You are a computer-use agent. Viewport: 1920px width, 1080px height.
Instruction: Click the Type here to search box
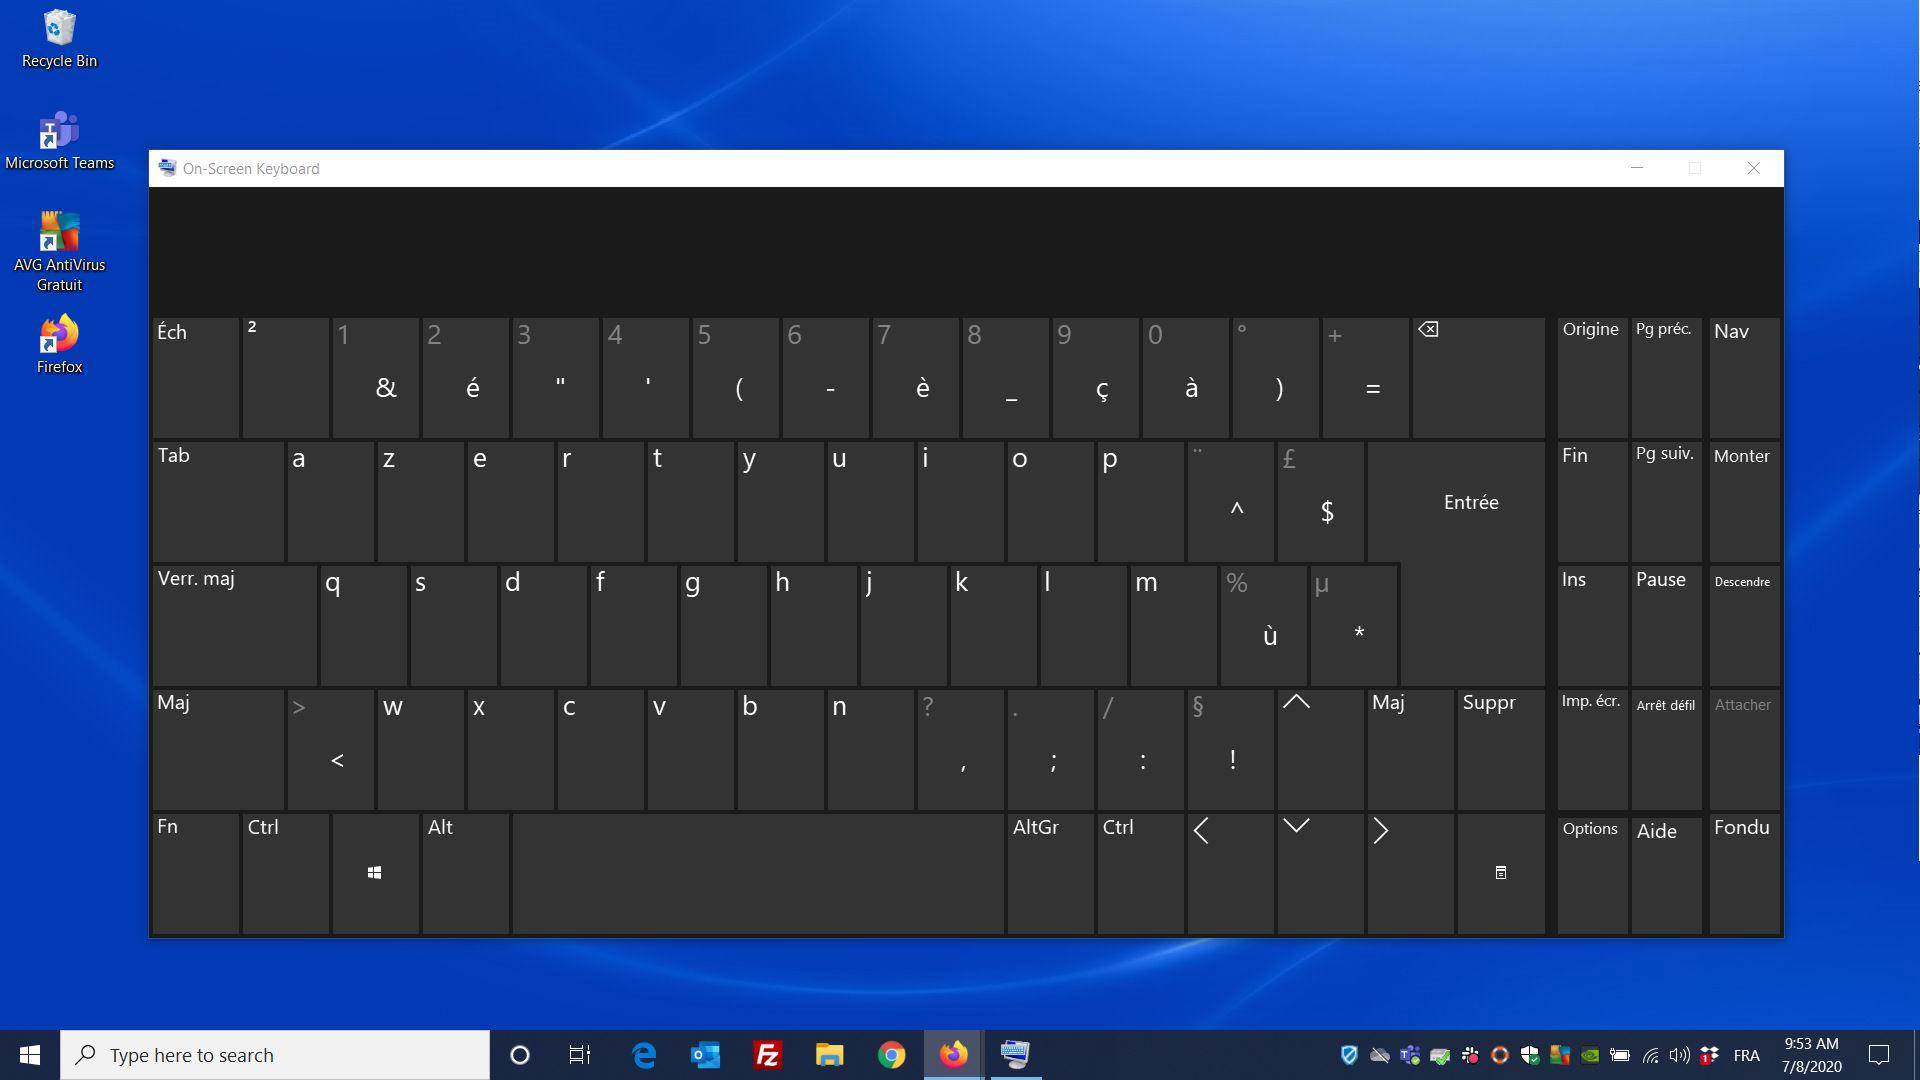click(275, 1055)
